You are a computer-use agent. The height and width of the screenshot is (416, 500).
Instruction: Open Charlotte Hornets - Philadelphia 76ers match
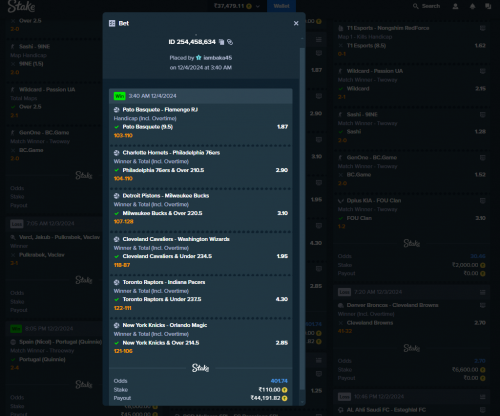tap(171, 153)
